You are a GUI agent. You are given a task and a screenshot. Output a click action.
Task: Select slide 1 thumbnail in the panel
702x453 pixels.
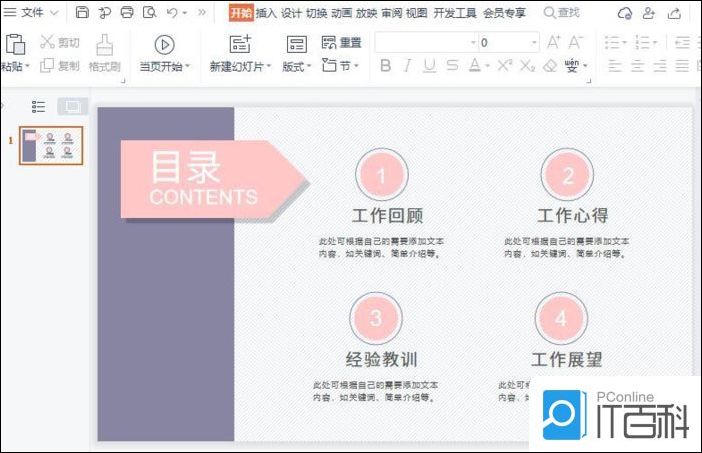(53, 144)
